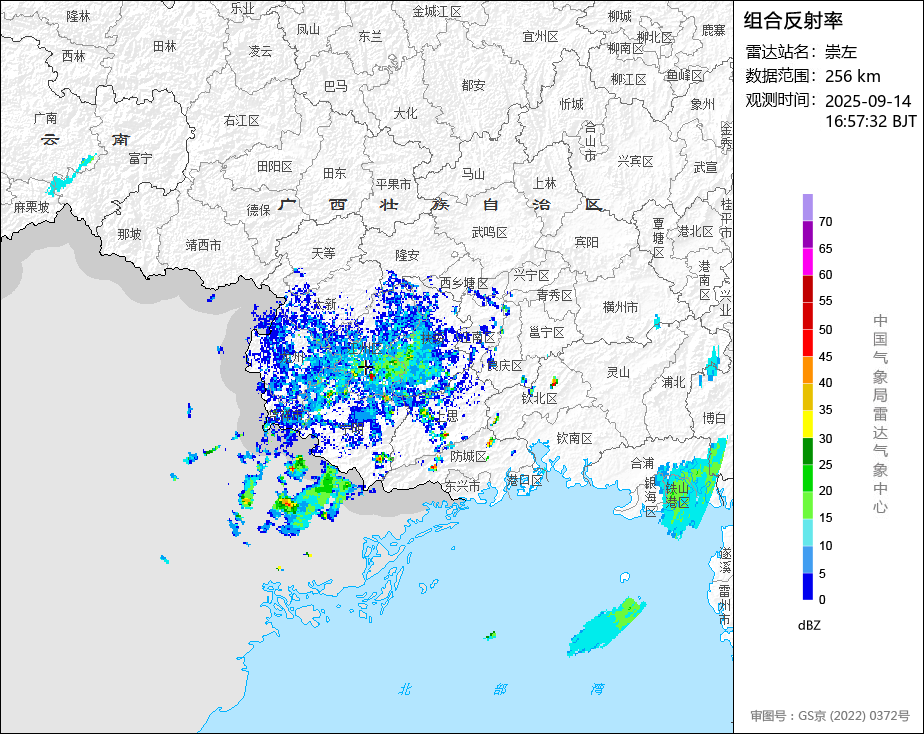
Task: Pick the 60–65 dBZ magenta legend swatch
Action: tap(807, 261)
